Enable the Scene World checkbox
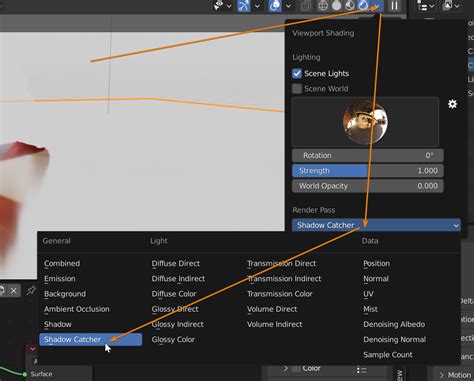The width and height of the screenshot is (474, 381). [x=297, y=89]
